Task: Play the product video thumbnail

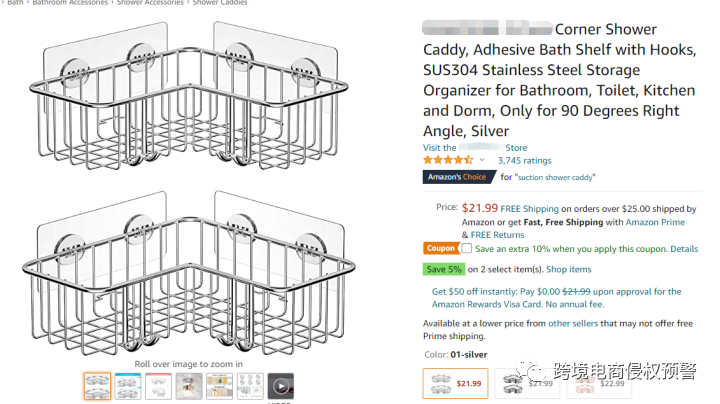Action: point(282,387)
